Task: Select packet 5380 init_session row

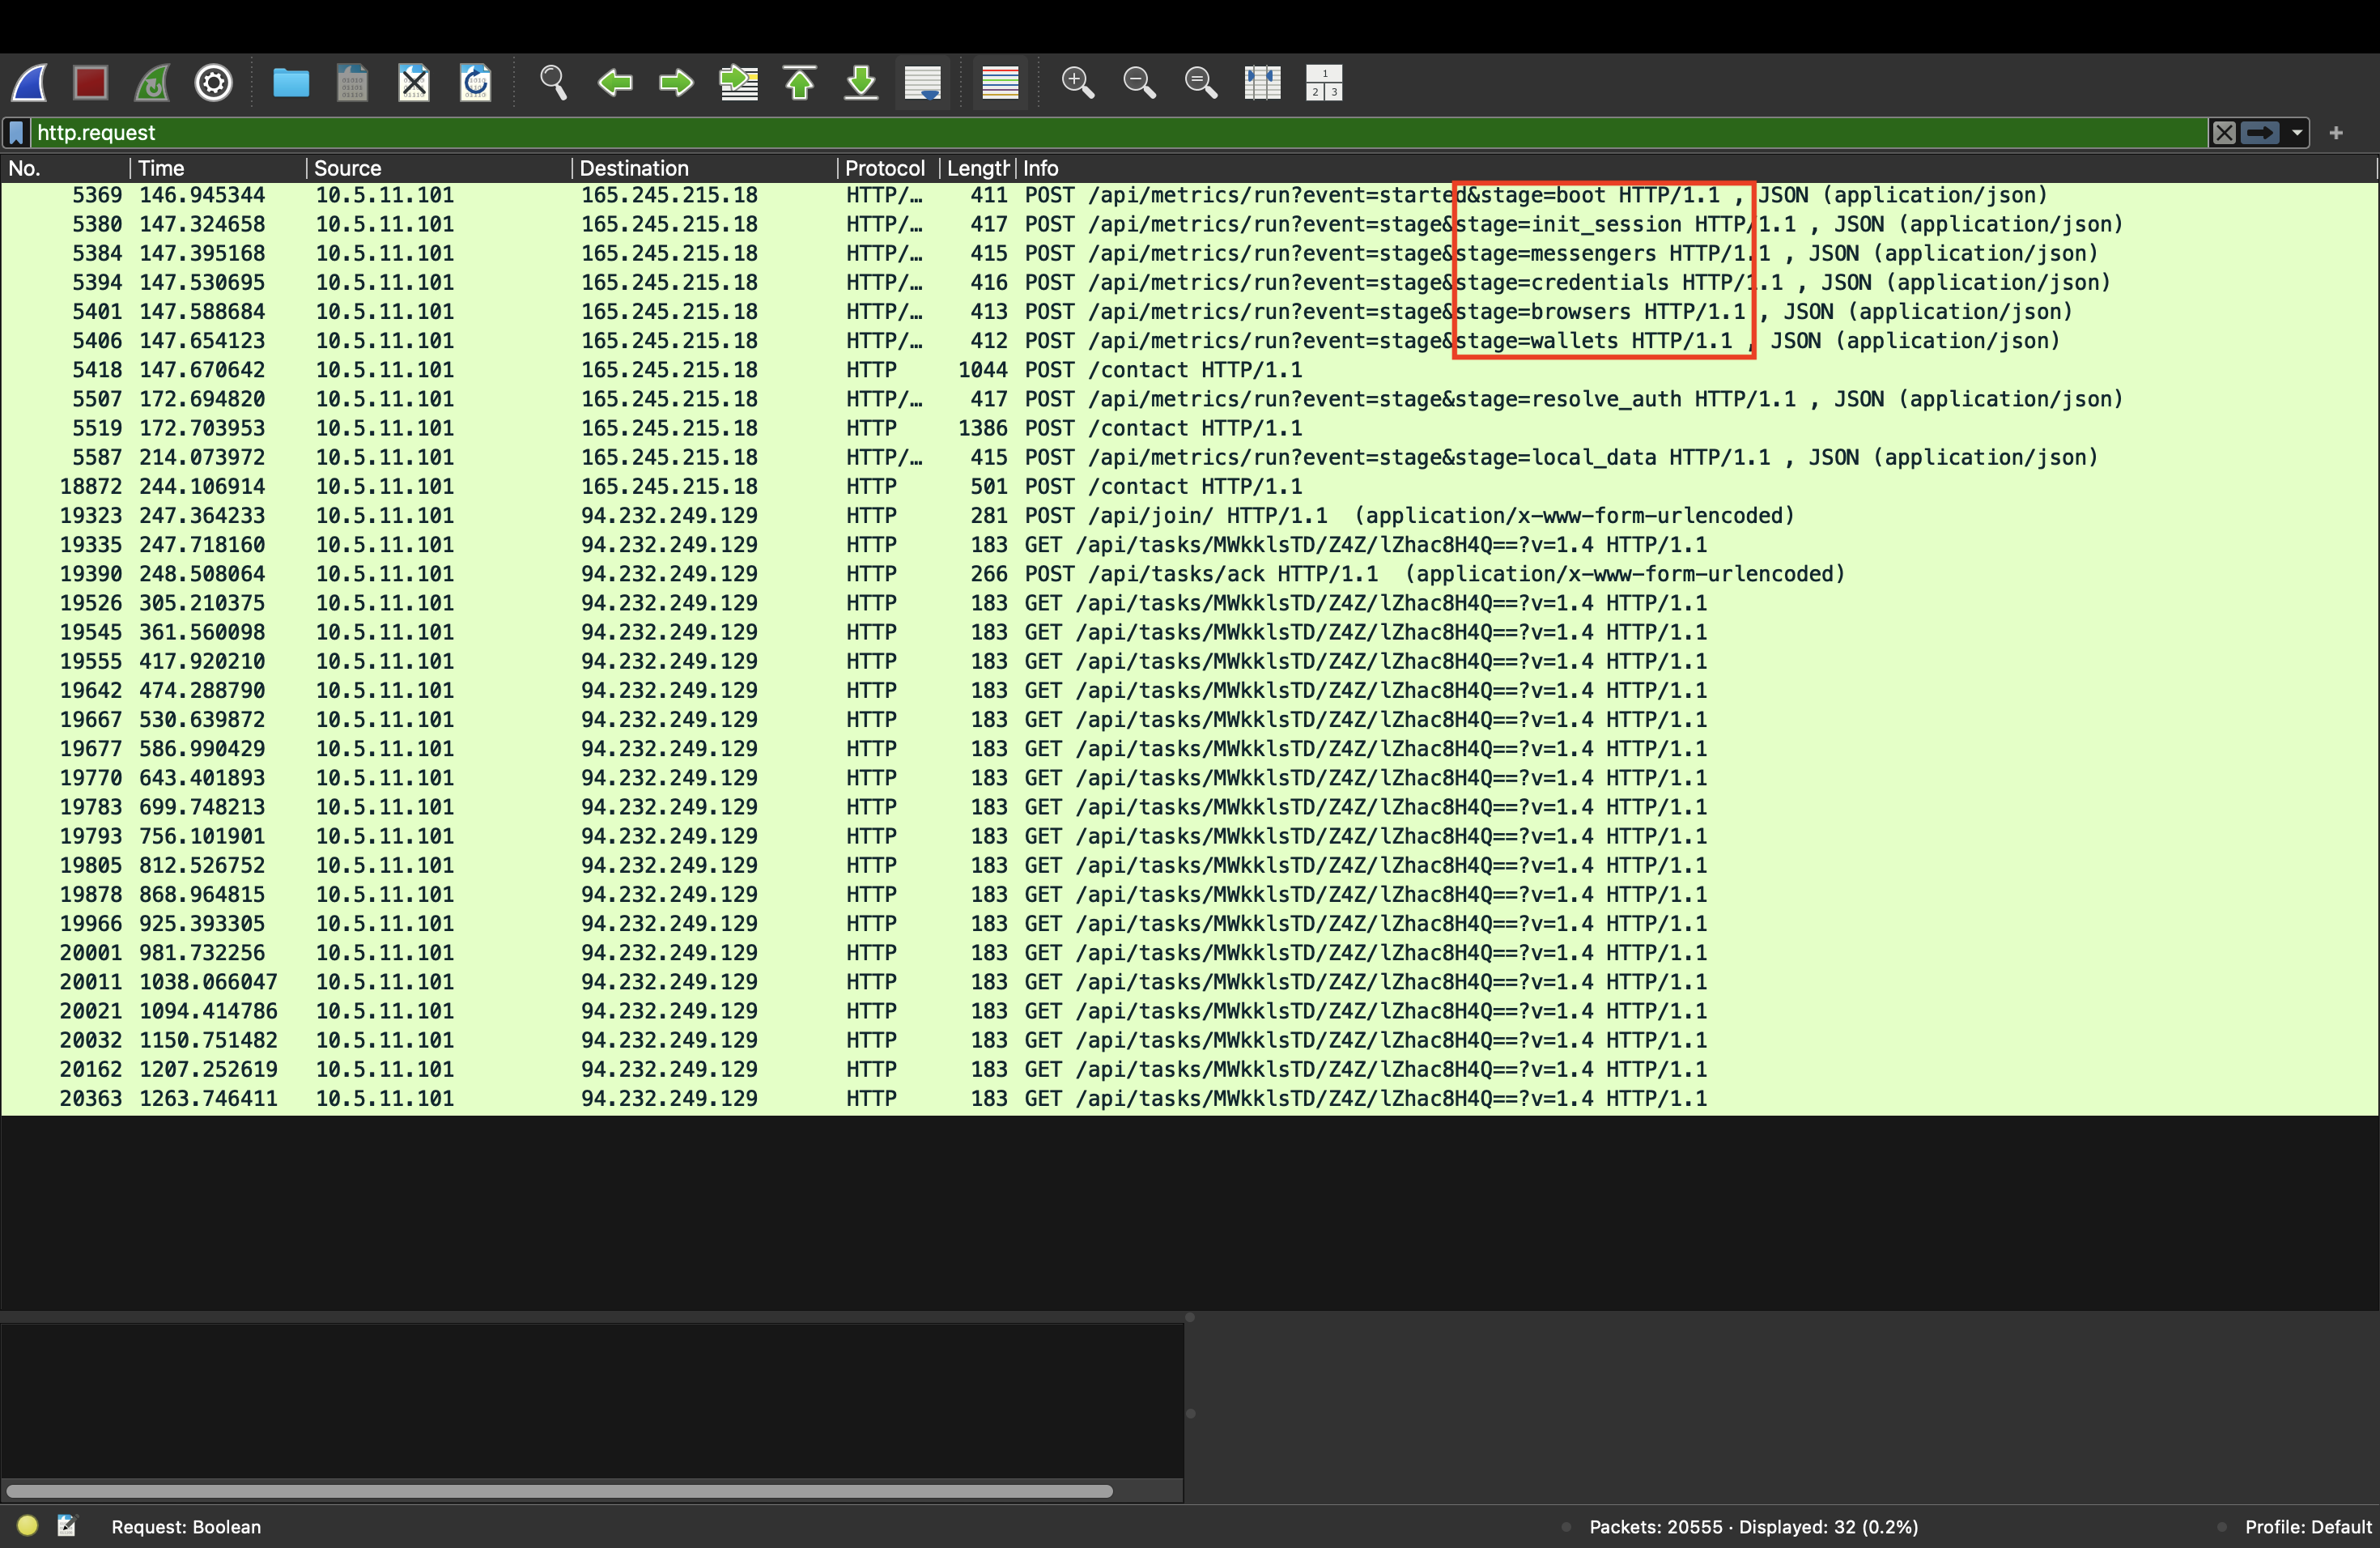Action: 1189,224
